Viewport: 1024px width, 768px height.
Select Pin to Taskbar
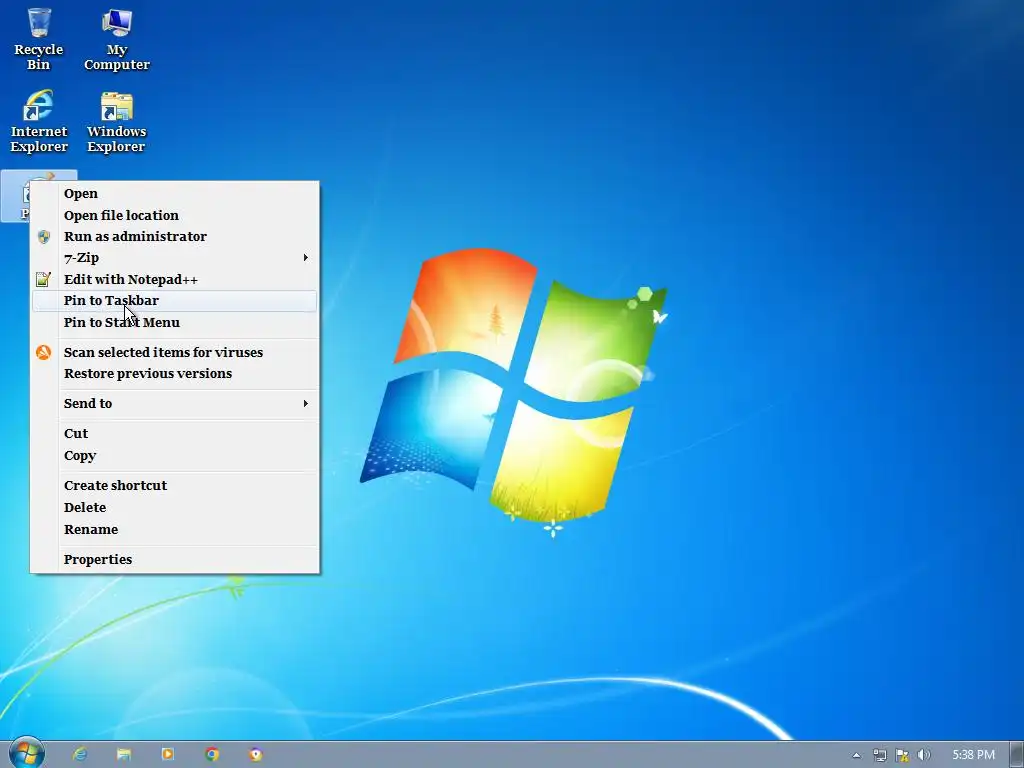(x=174, y=300)
